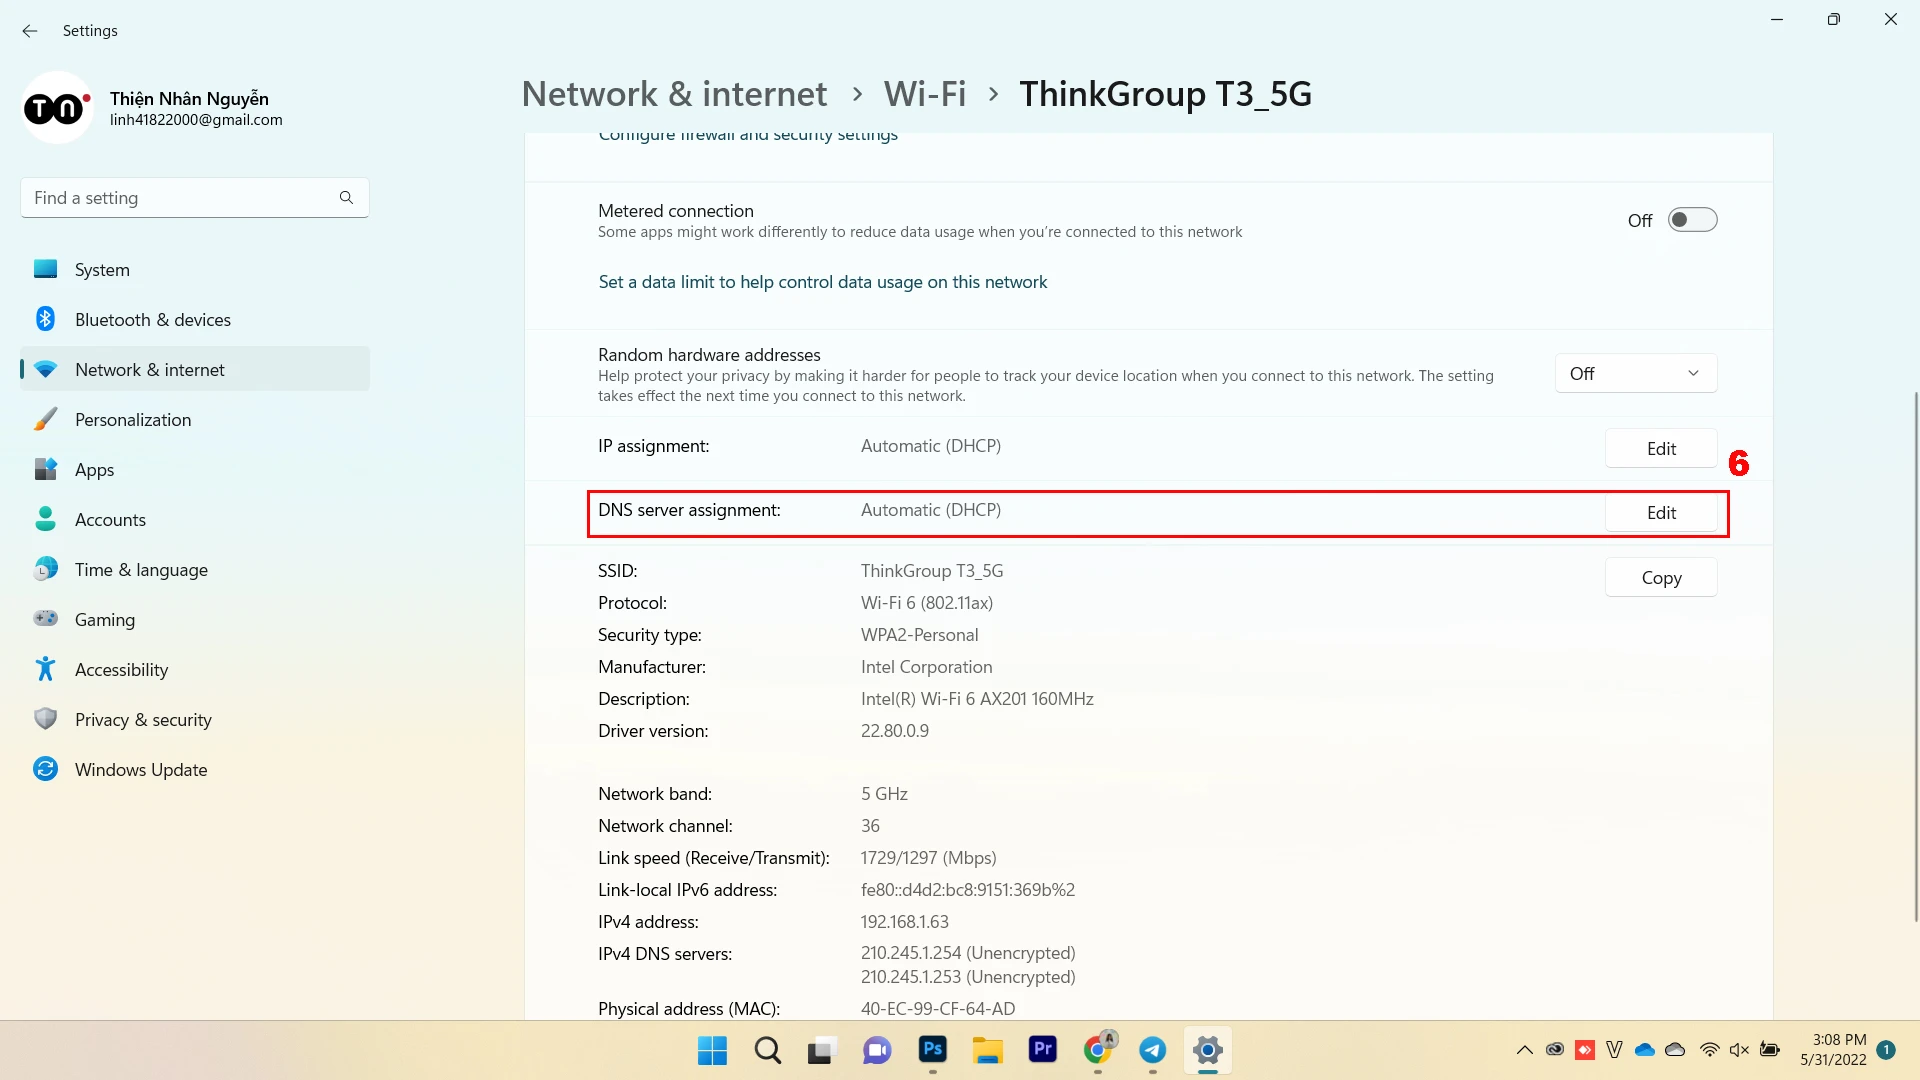The height and width of the screenshot is (1080, 1920).
Task: Open the taskbar clock showing 3:08 PM
Action: tap(1833, 1050)
